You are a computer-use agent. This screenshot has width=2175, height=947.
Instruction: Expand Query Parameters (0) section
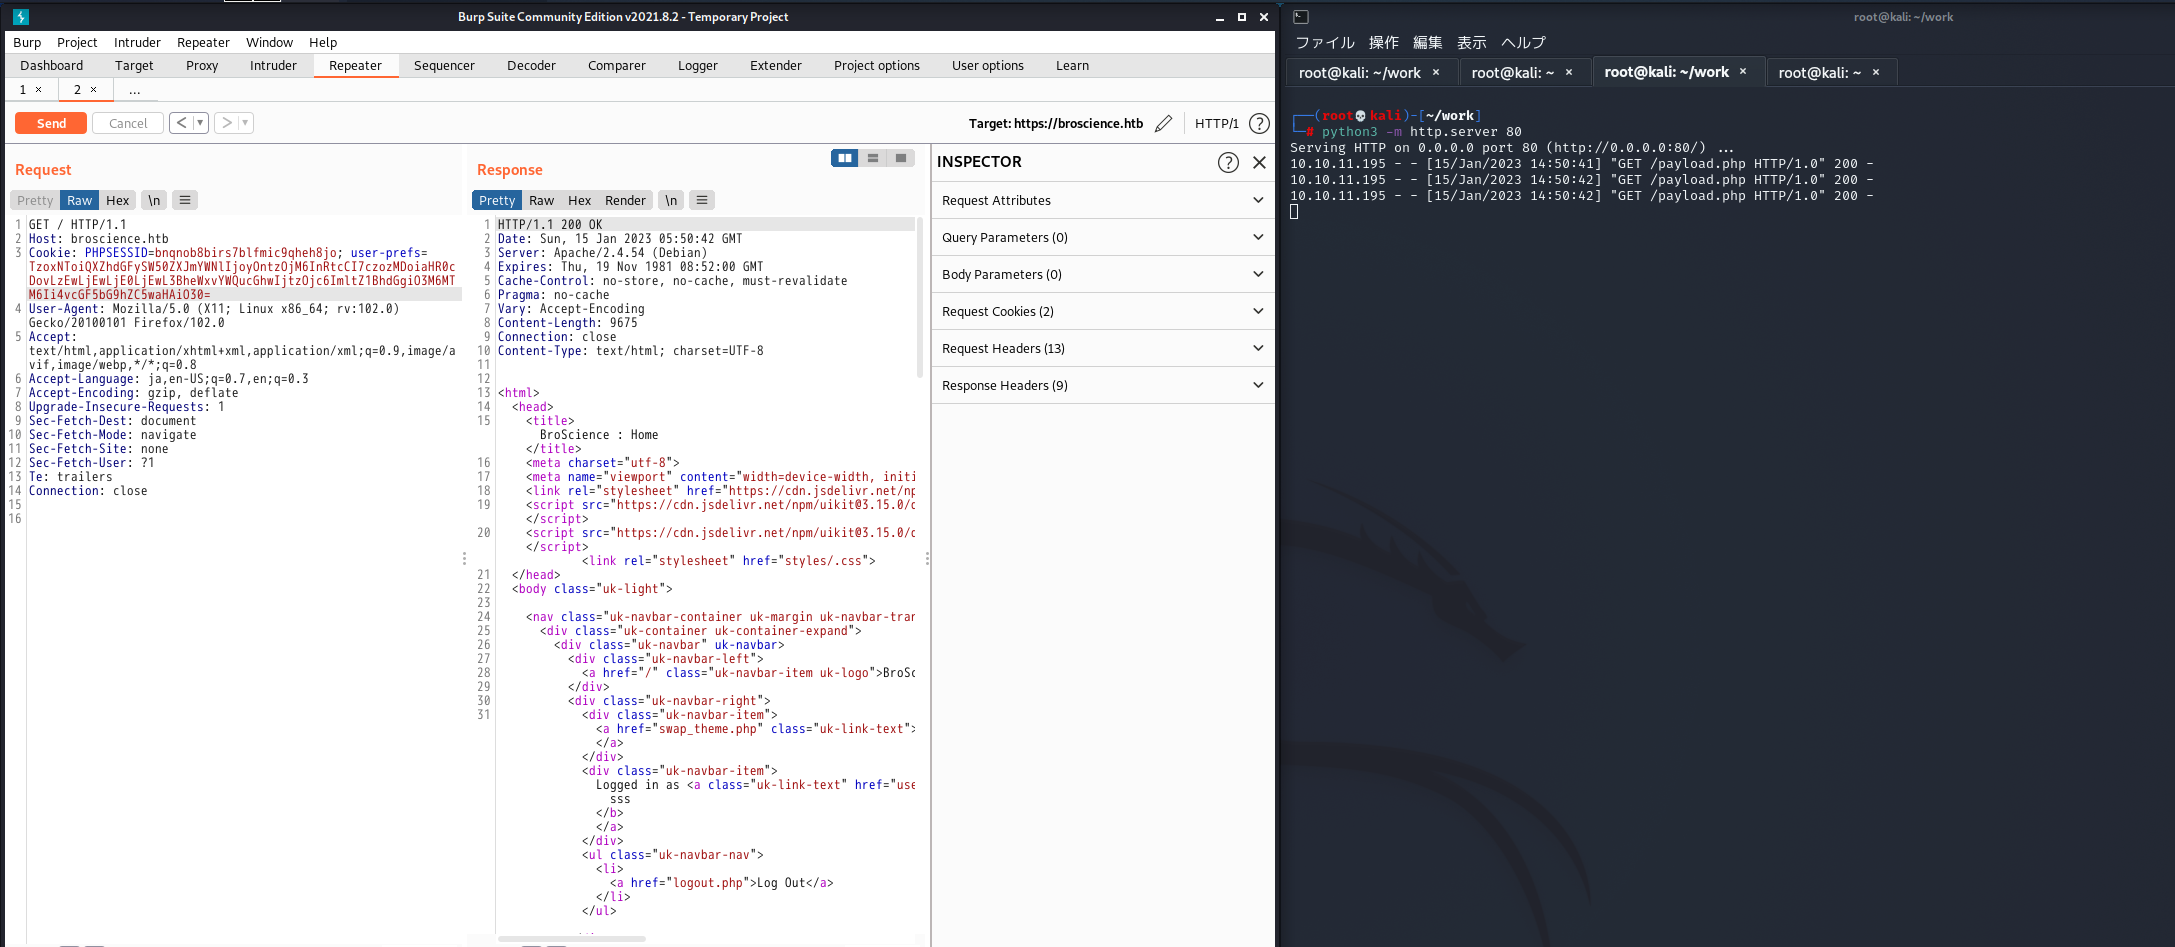tap(1103, 237)
